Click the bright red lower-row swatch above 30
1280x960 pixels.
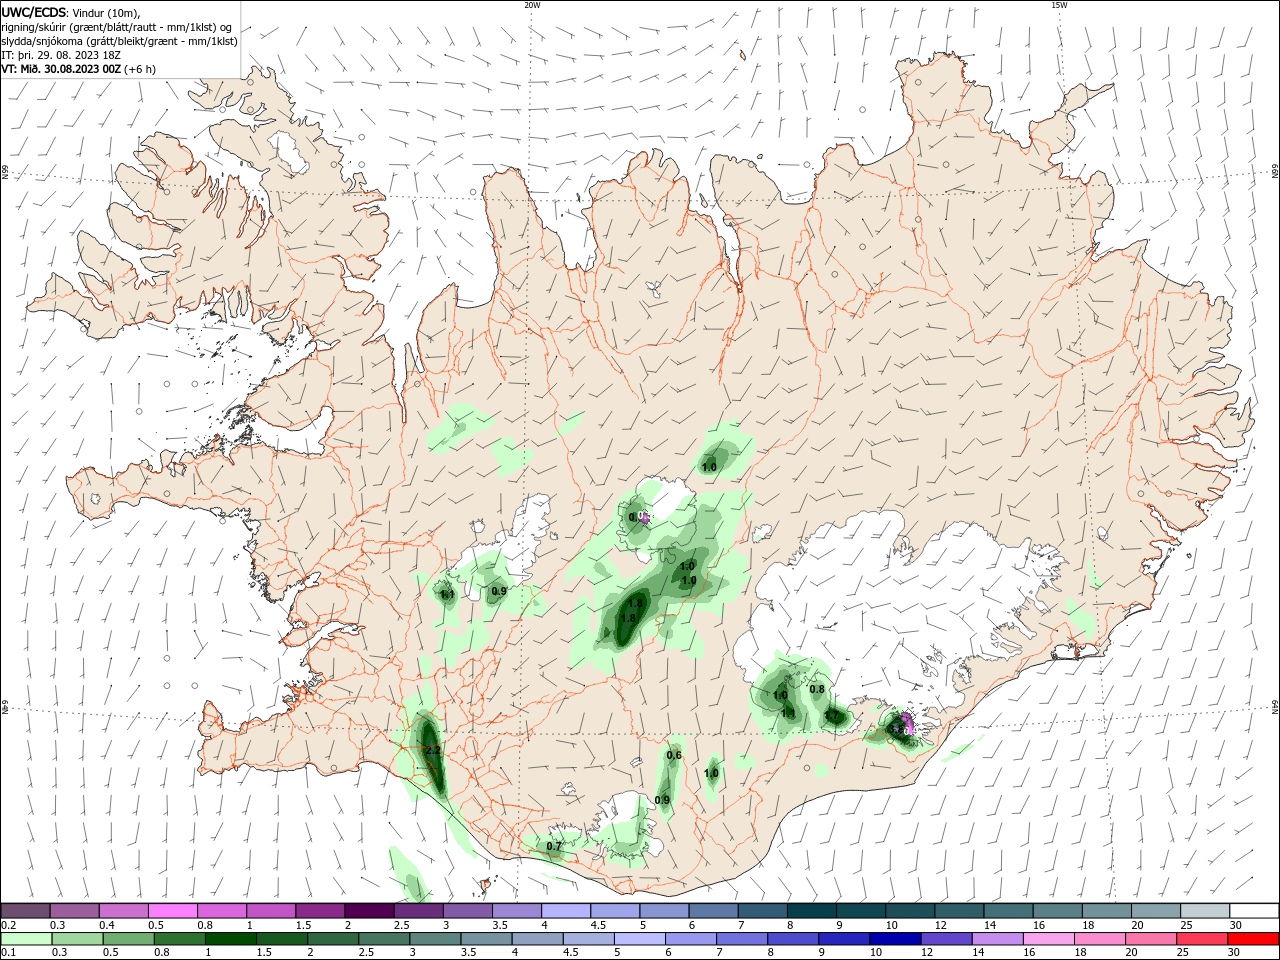(x=1254, y=939)
